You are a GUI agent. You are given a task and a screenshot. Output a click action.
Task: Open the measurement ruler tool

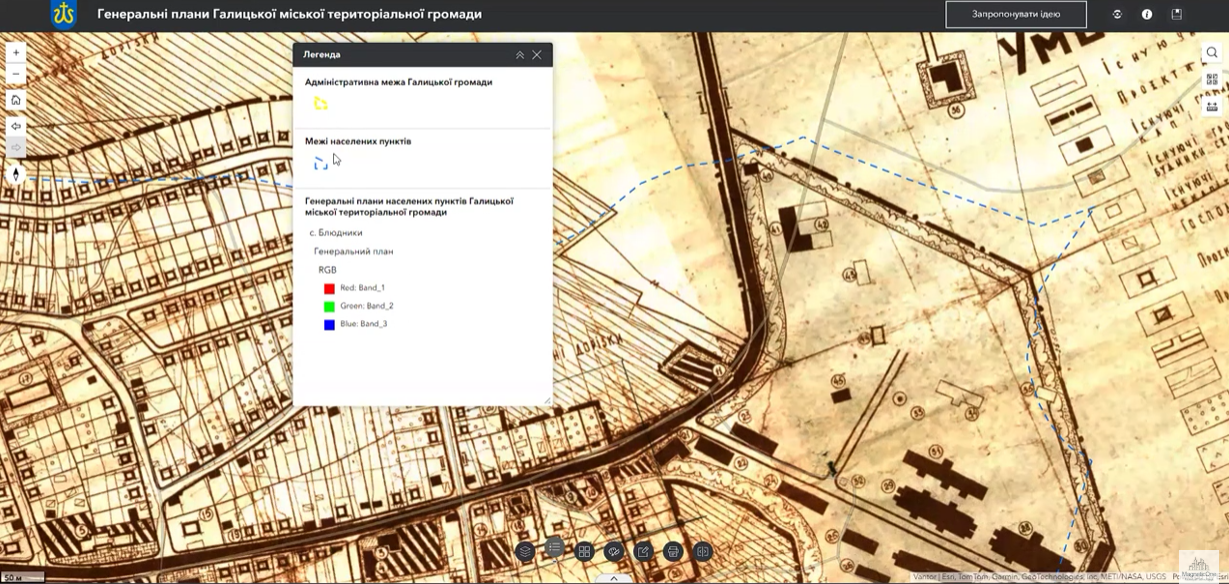[x=1212, y=106]
